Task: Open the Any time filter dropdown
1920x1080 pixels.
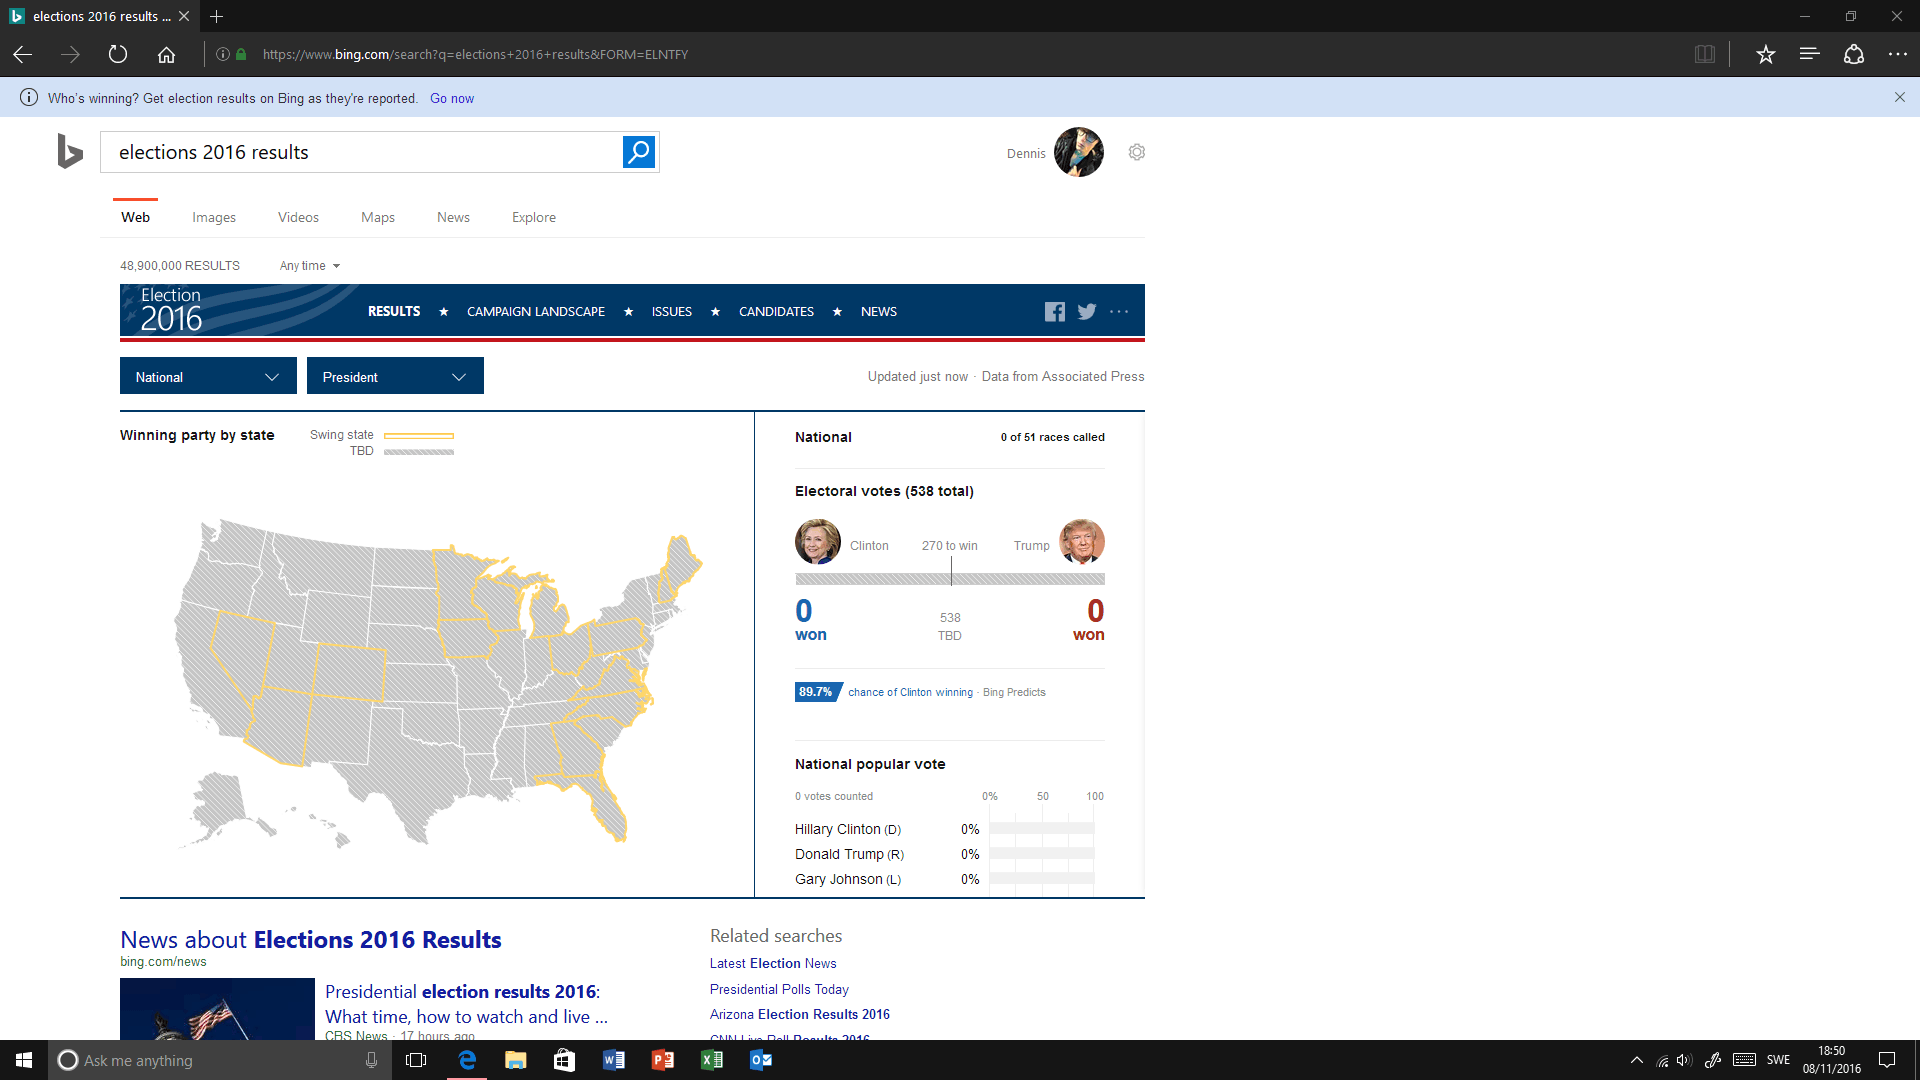Action: click(x=310, y=266)
